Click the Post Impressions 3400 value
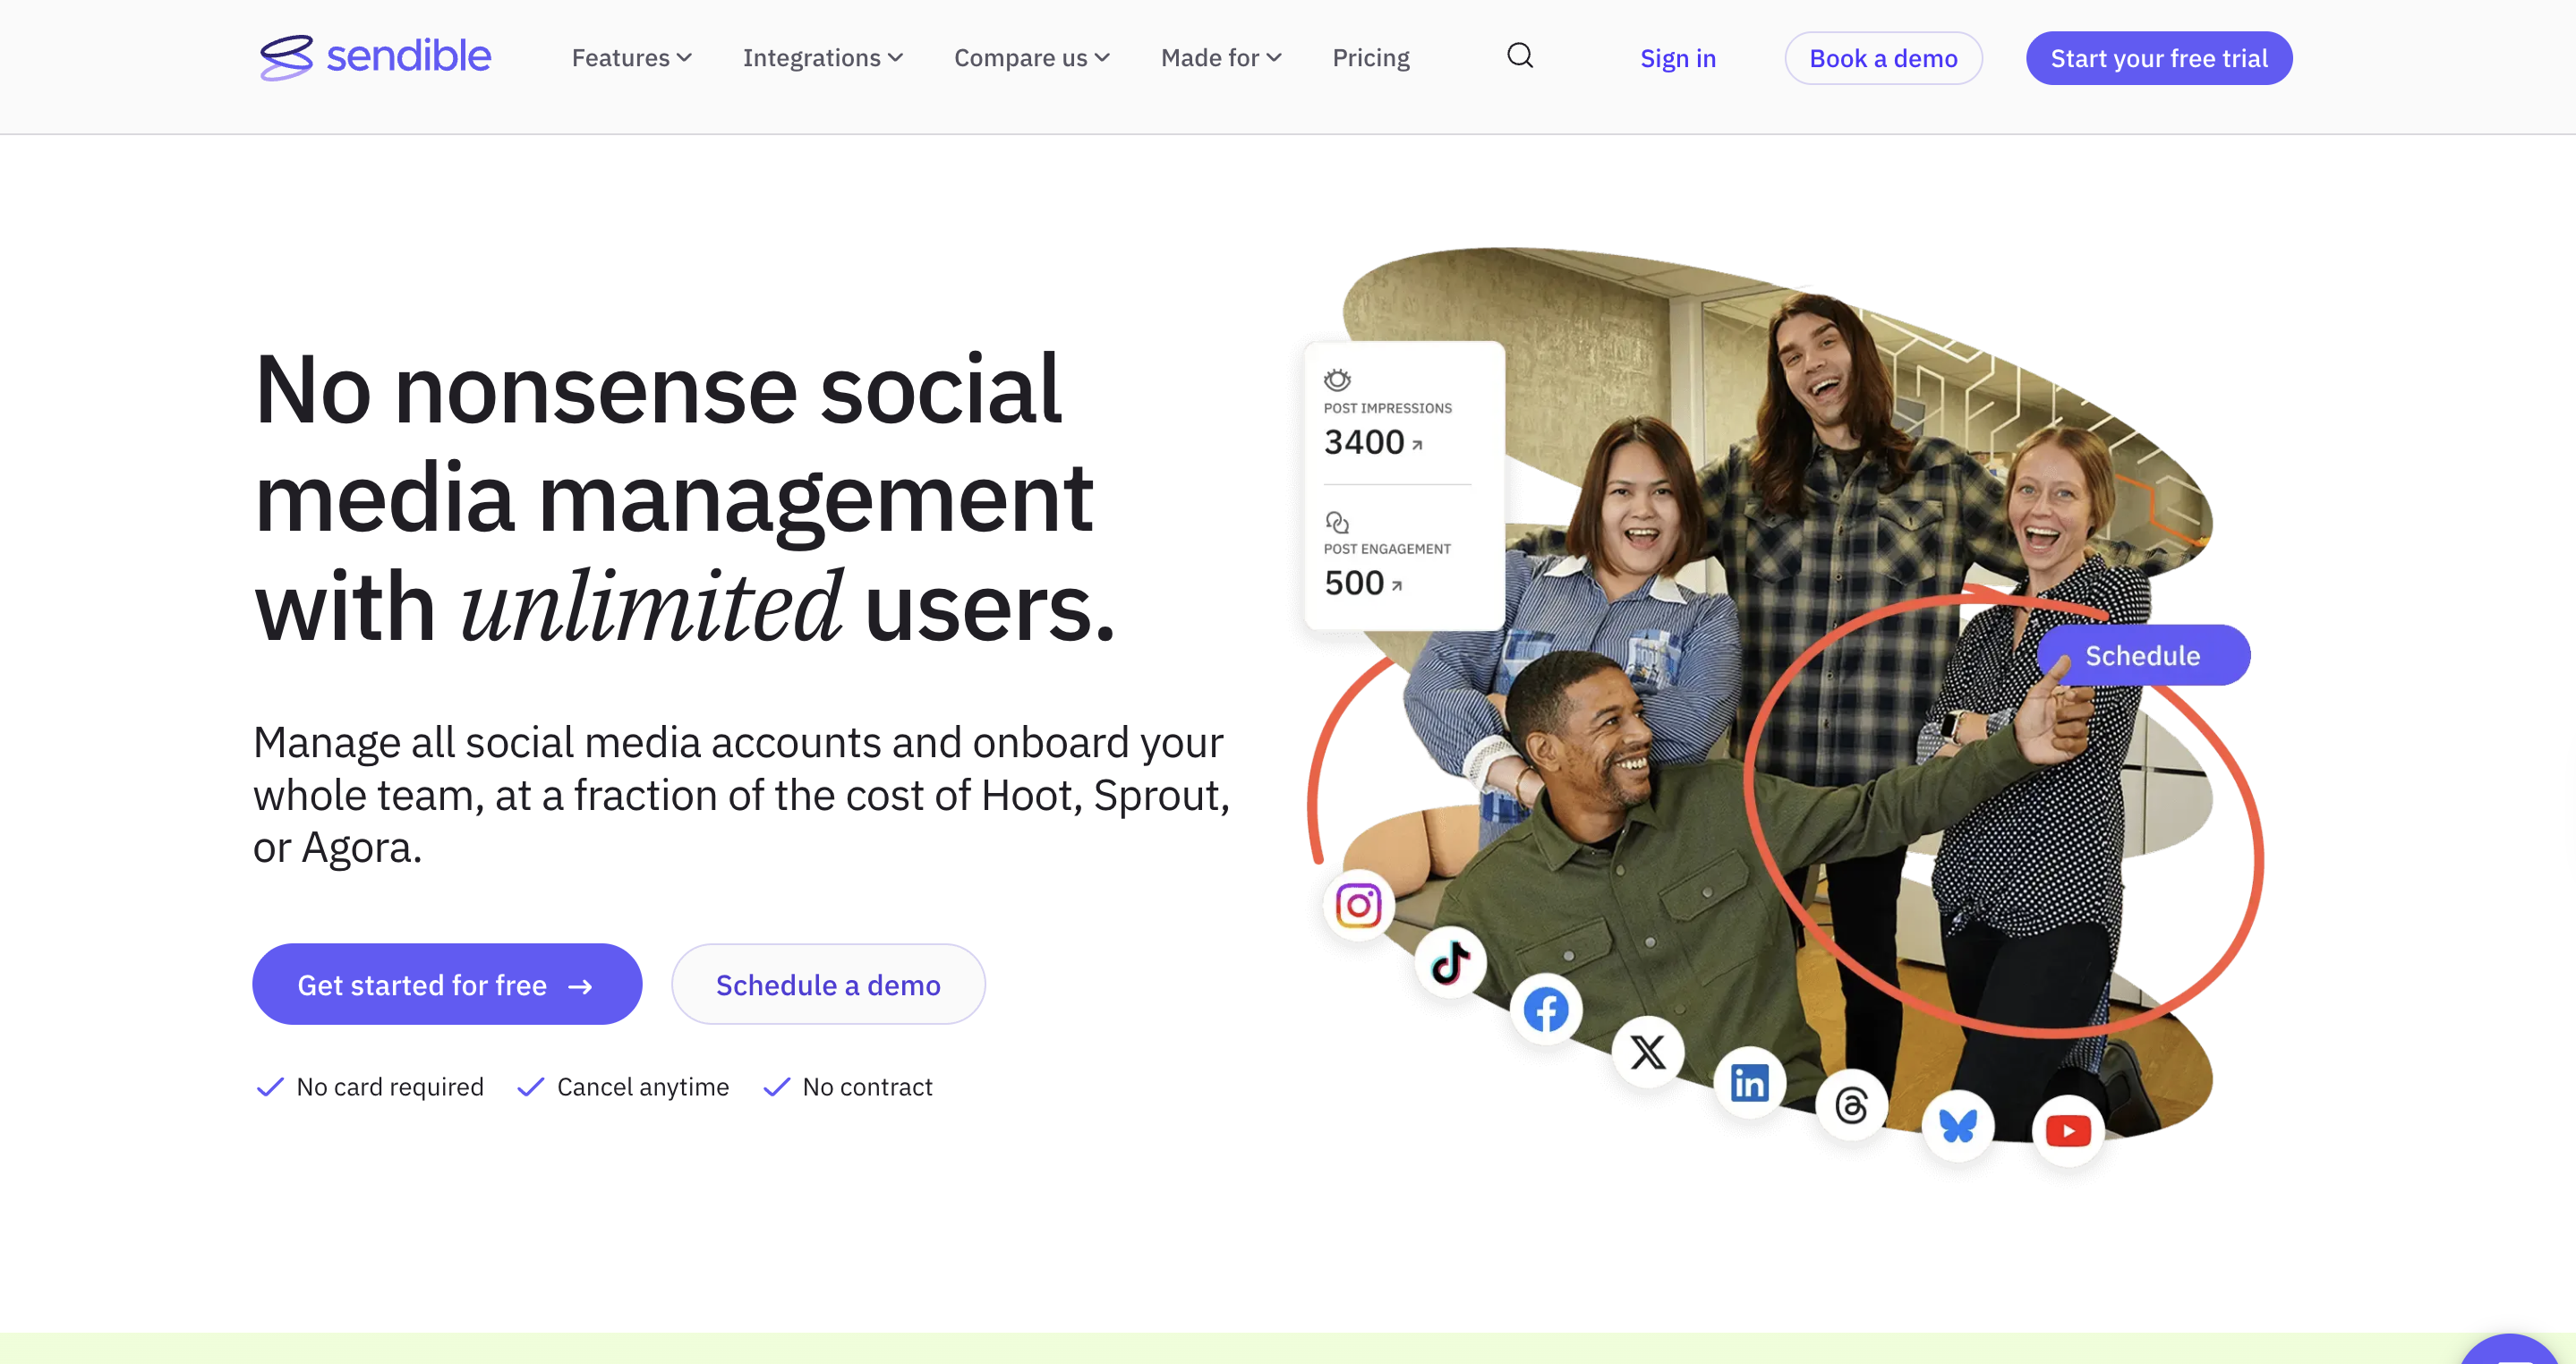This screenshot has width=2576, height=1364. (1364, 442)
